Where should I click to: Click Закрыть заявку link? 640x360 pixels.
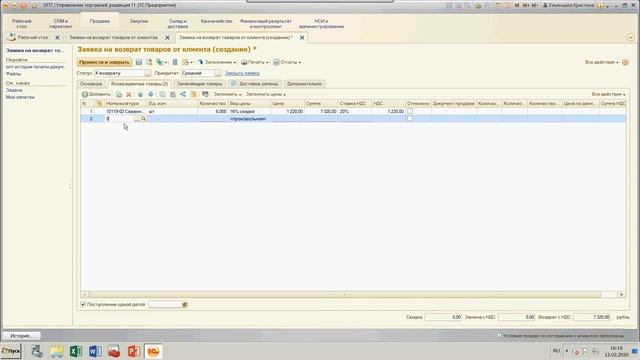242,73
